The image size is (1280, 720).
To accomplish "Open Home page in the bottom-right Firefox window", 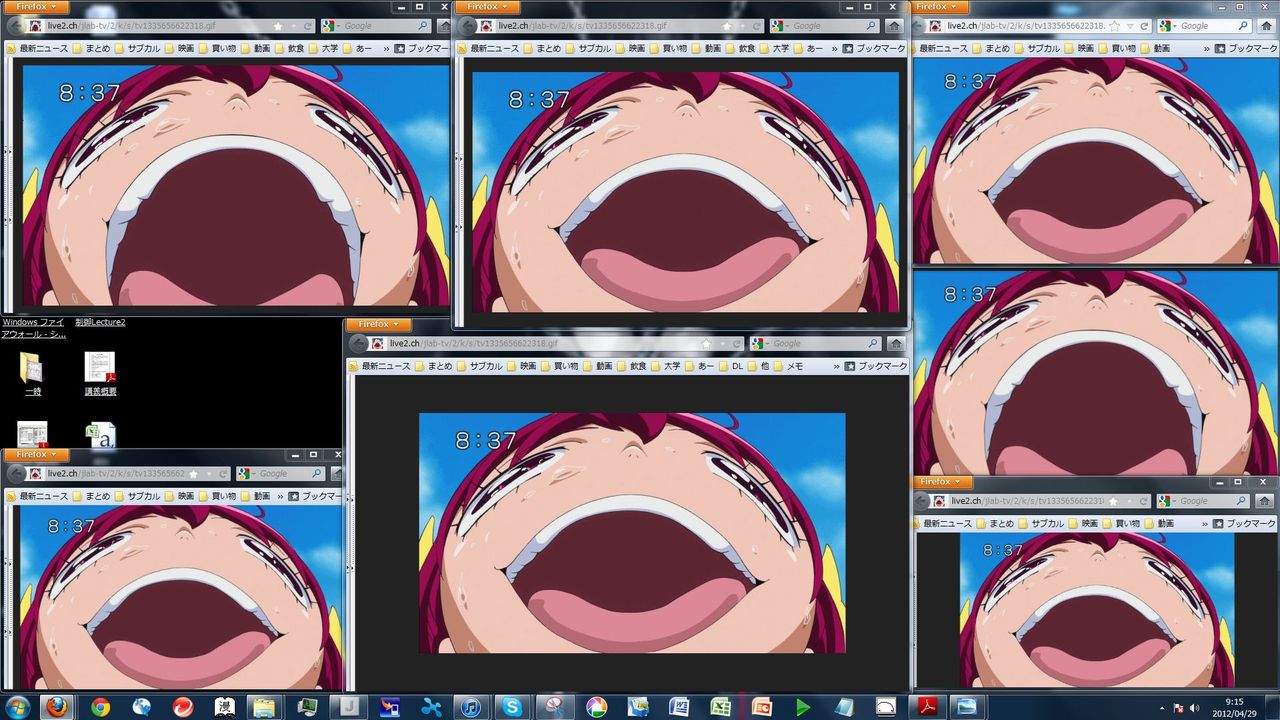I will pyautogui.click(x=1264, y=501).
